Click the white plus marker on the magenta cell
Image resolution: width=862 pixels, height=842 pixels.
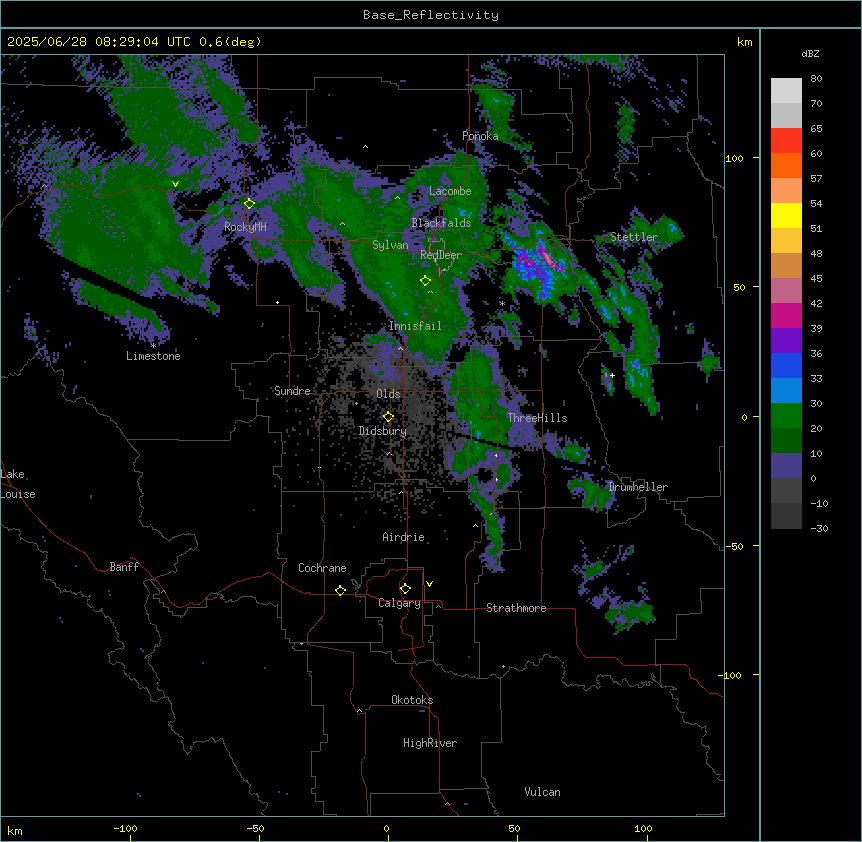612,375
